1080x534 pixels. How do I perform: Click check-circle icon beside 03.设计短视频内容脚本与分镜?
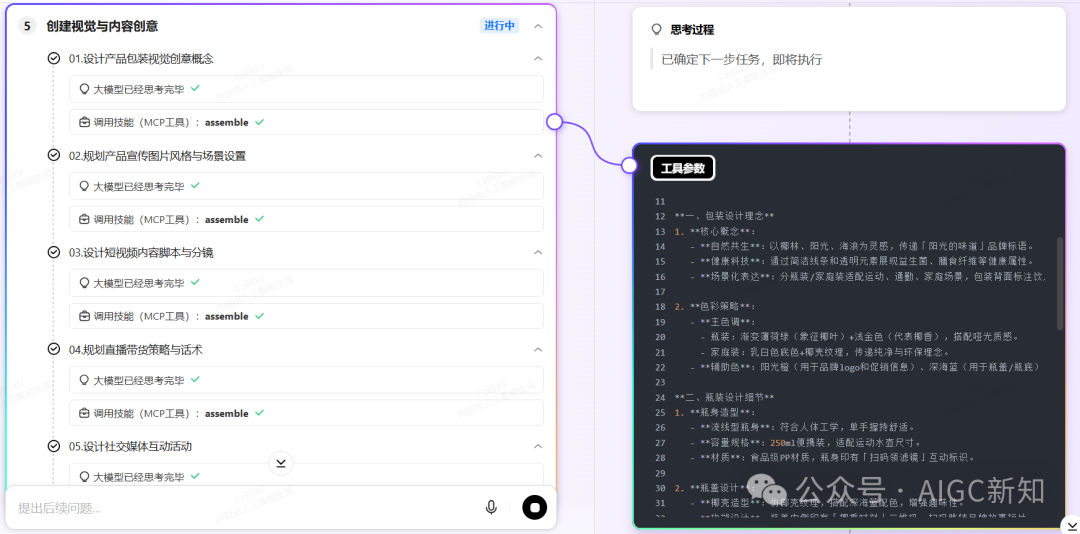(x=54, y=253)
